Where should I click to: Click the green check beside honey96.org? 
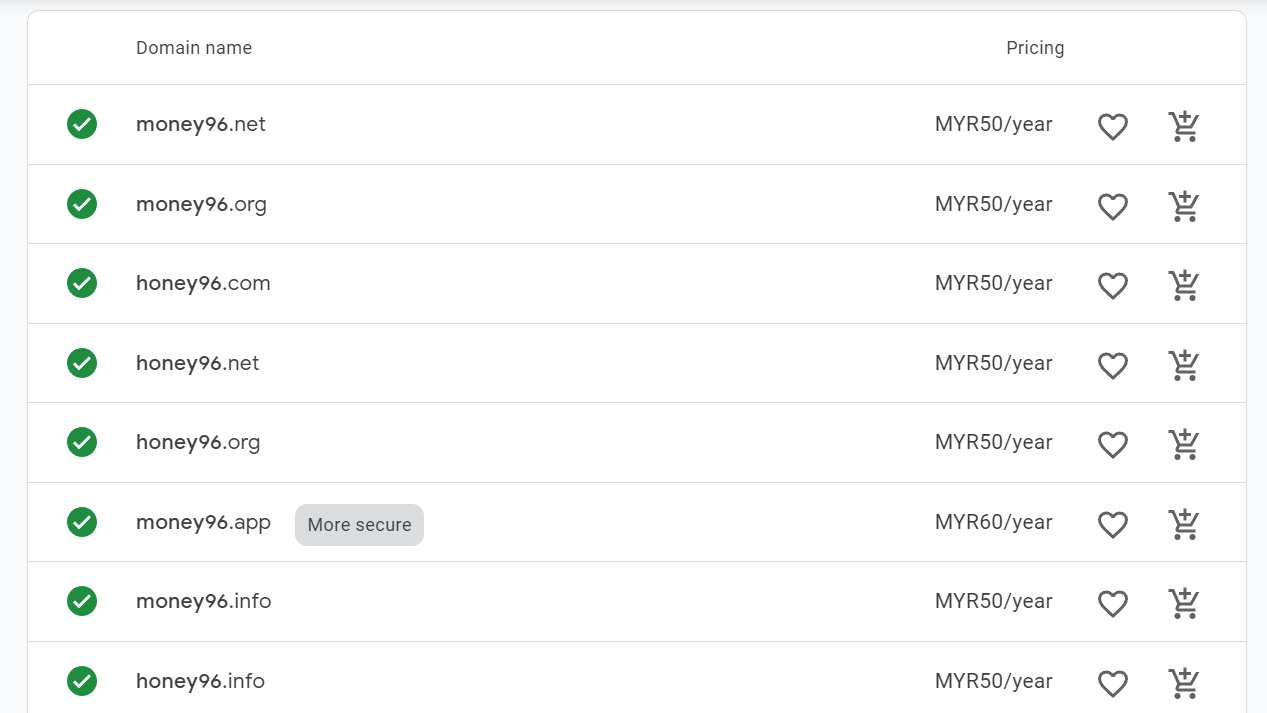[82, 442]
